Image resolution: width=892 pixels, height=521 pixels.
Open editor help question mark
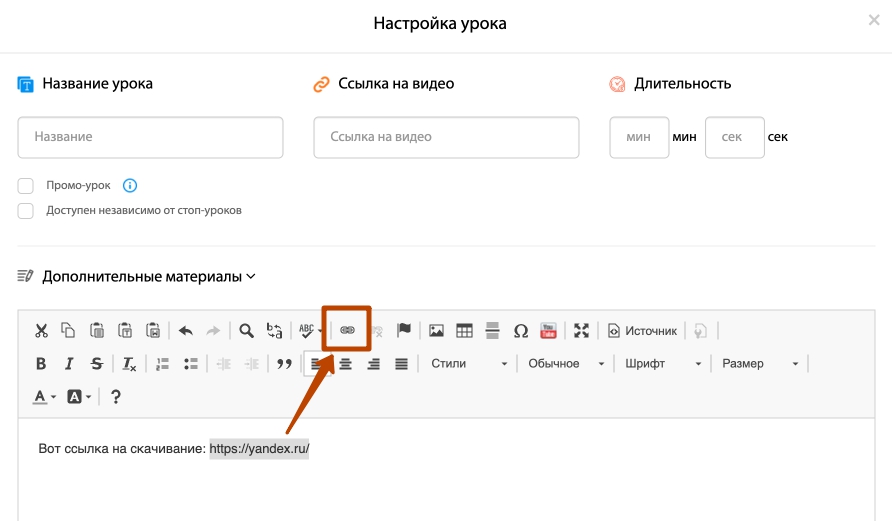click(x=115, y=396)
